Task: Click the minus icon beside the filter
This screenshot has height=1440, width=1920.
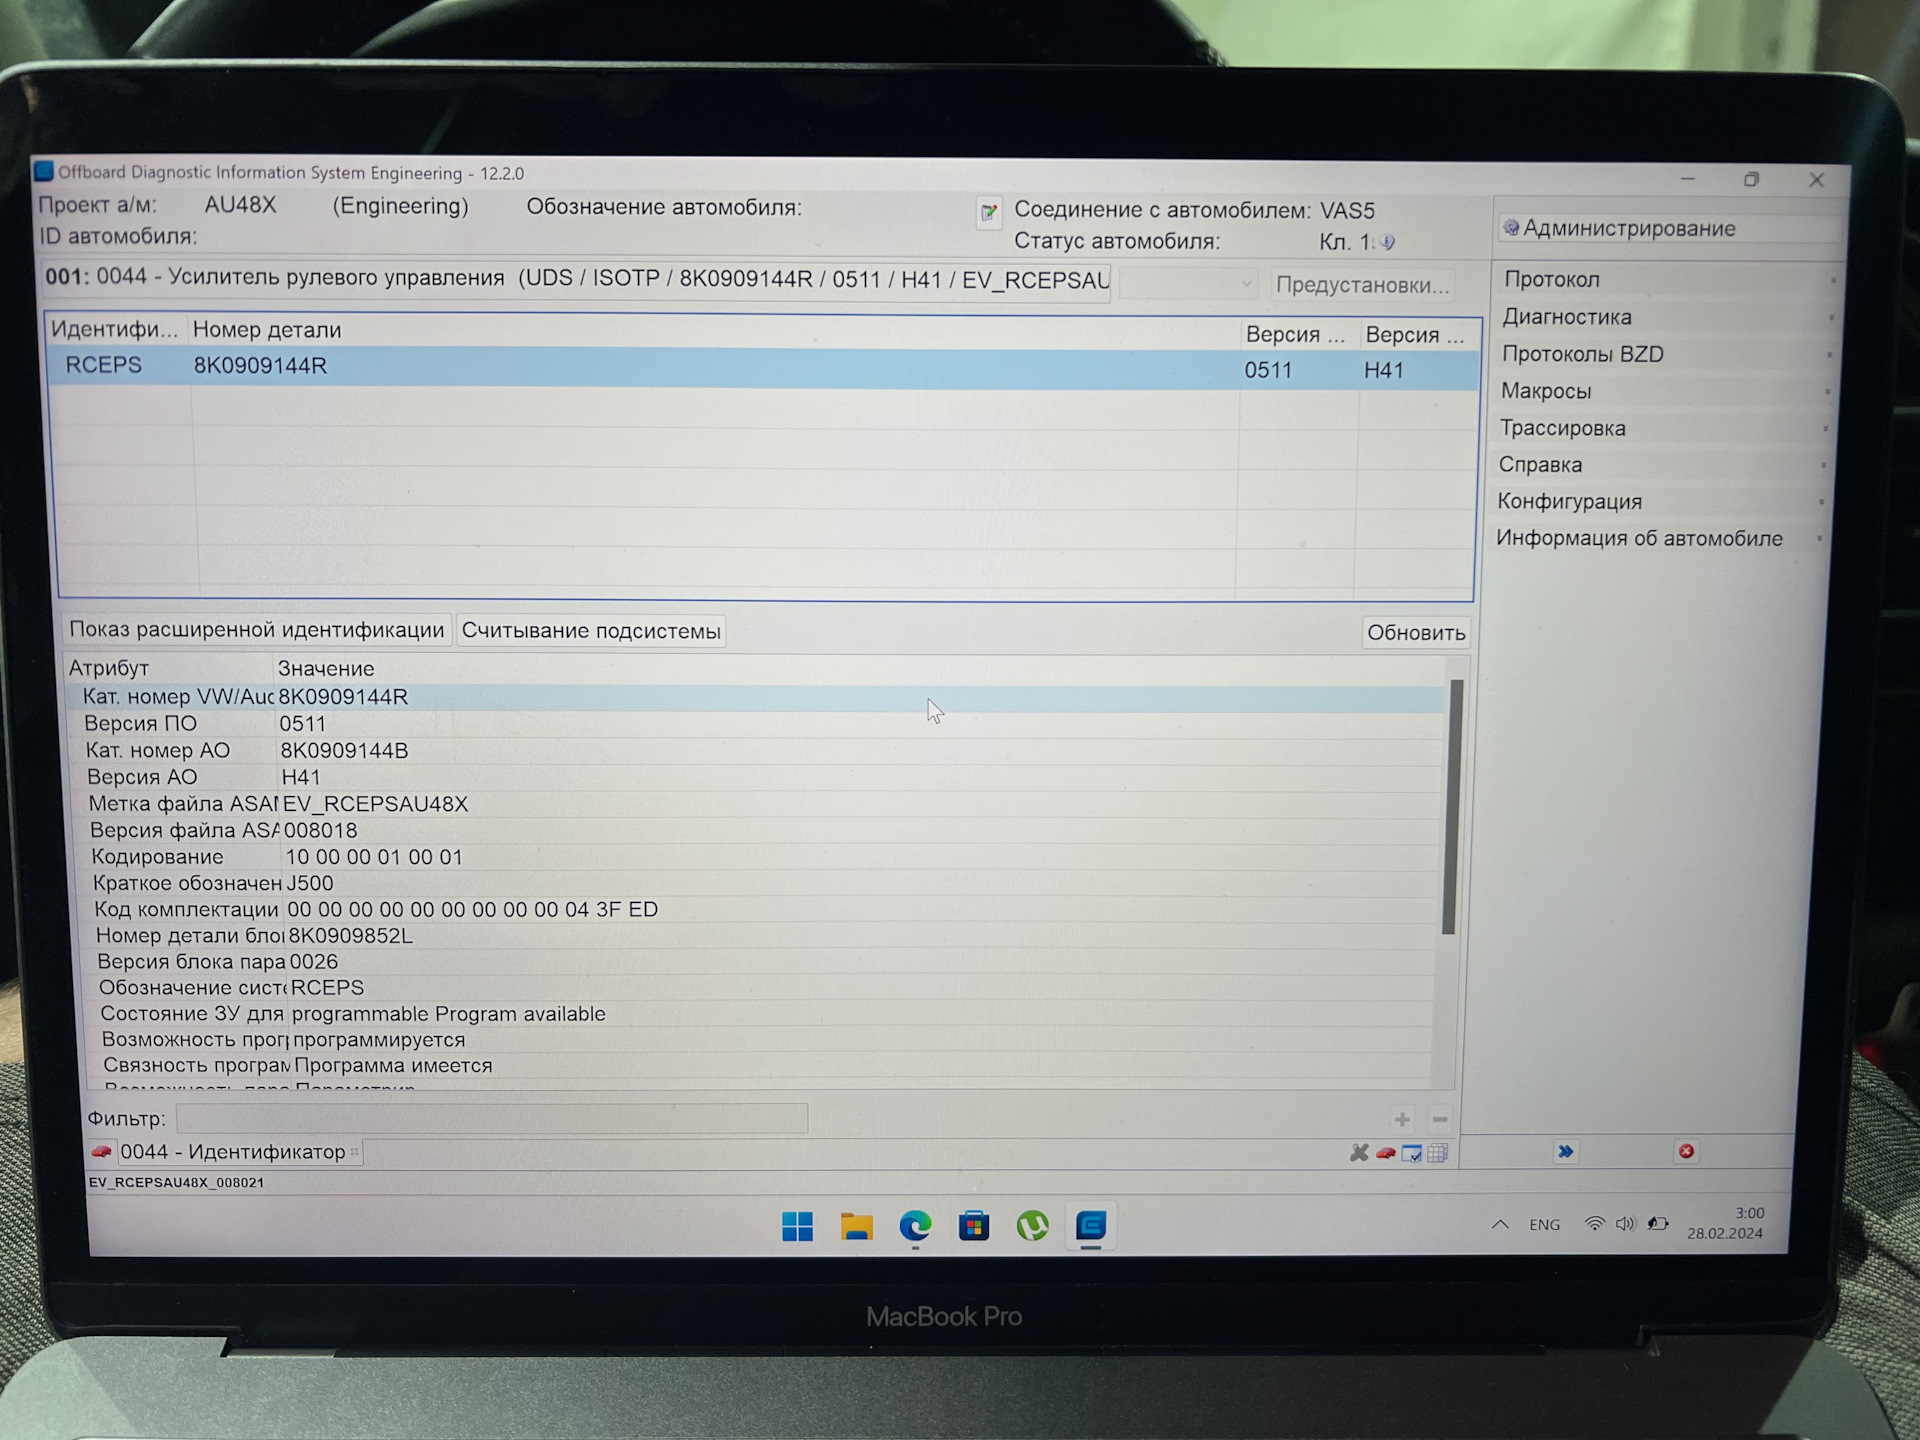Action: point(1440,1120)
